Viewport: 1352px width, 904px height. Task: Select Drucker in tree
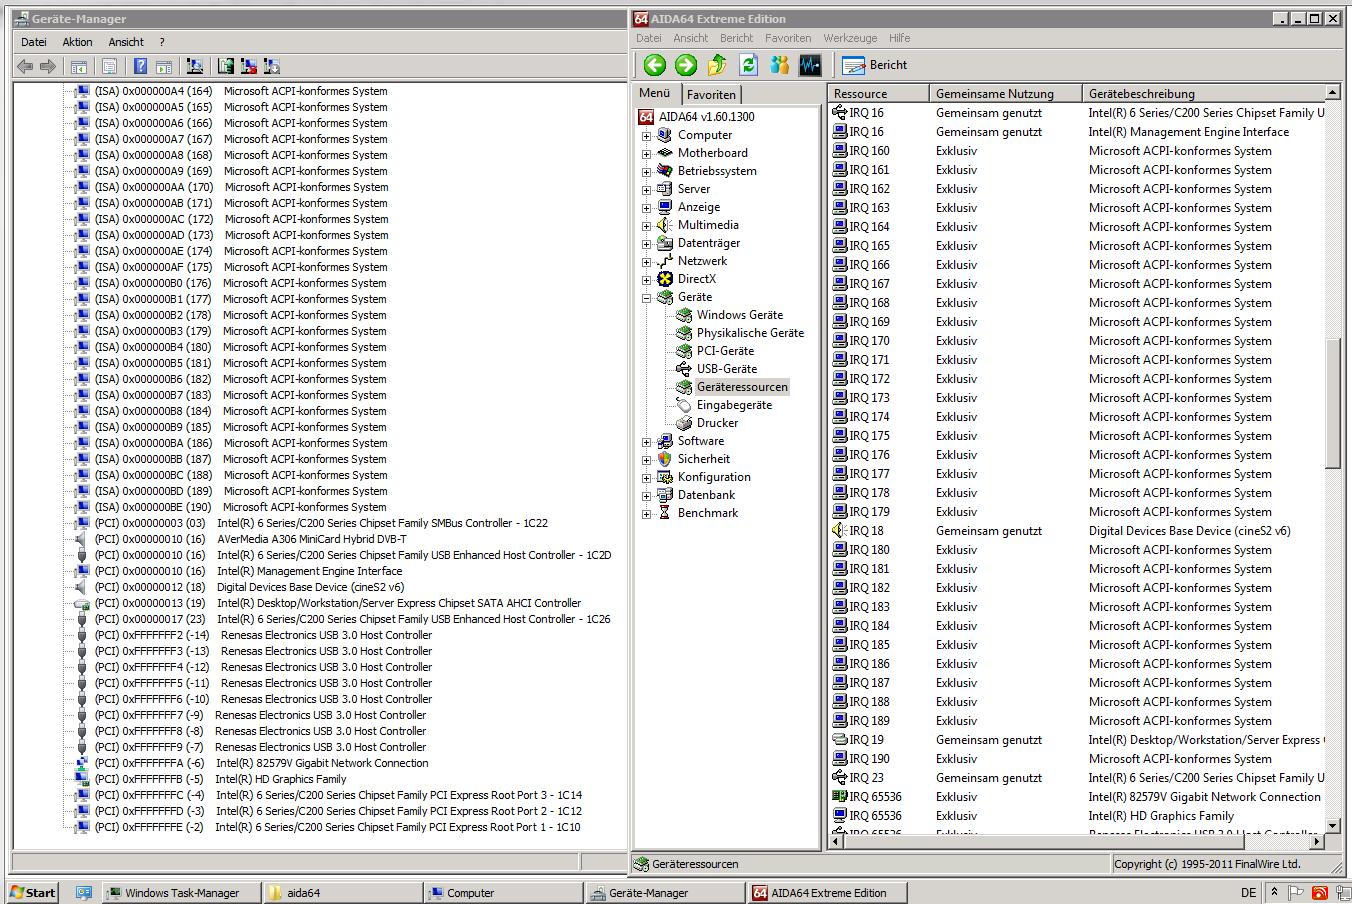[x=717, y=423]
